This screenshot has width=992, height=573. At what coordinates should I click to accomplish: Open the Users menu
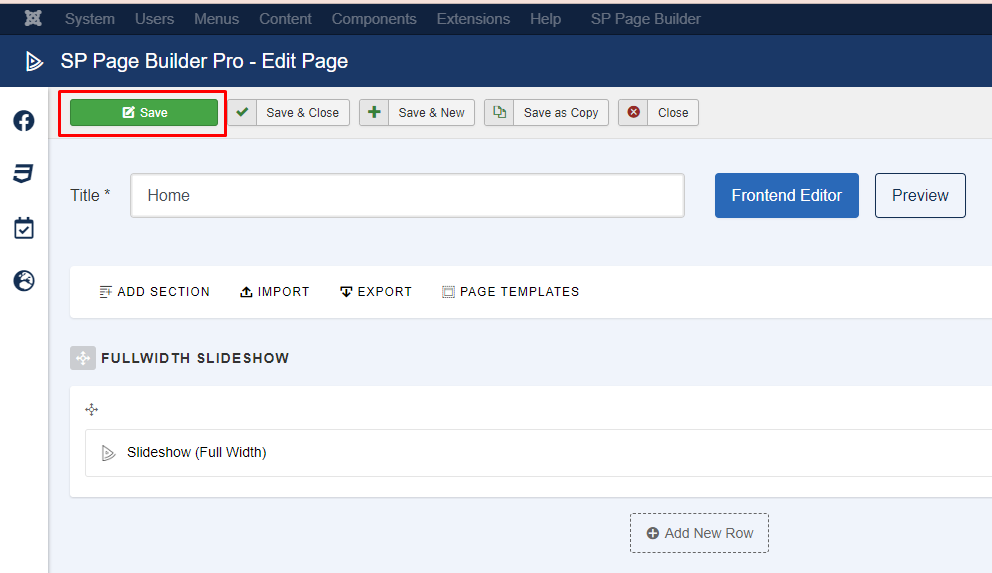(x=154, y=19)
